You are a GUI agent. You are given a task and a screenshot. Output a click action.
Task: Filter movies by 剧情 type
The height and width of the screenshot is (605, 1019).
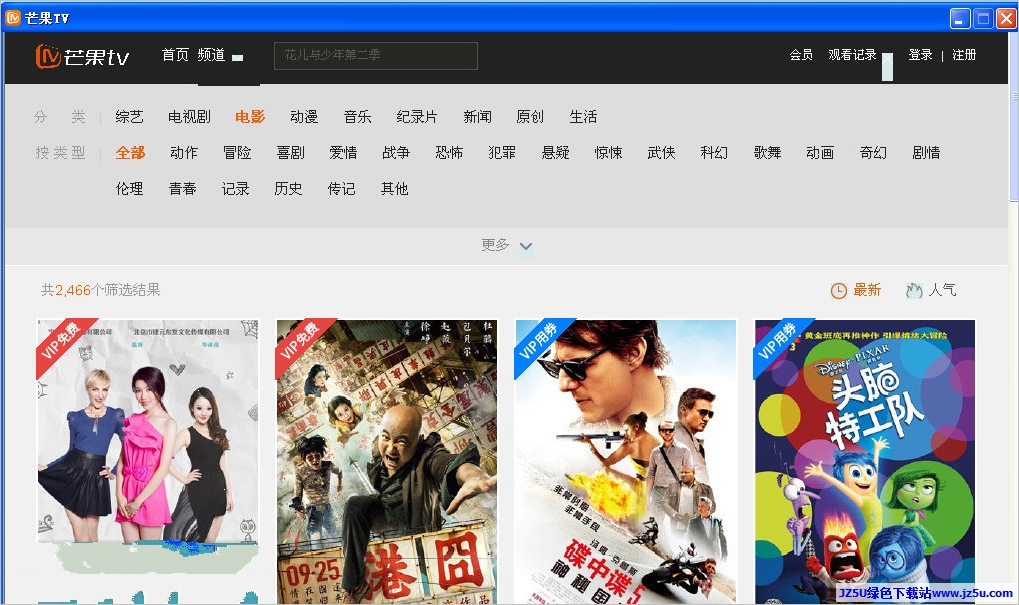pyautogui.click(x=927, y=153)
